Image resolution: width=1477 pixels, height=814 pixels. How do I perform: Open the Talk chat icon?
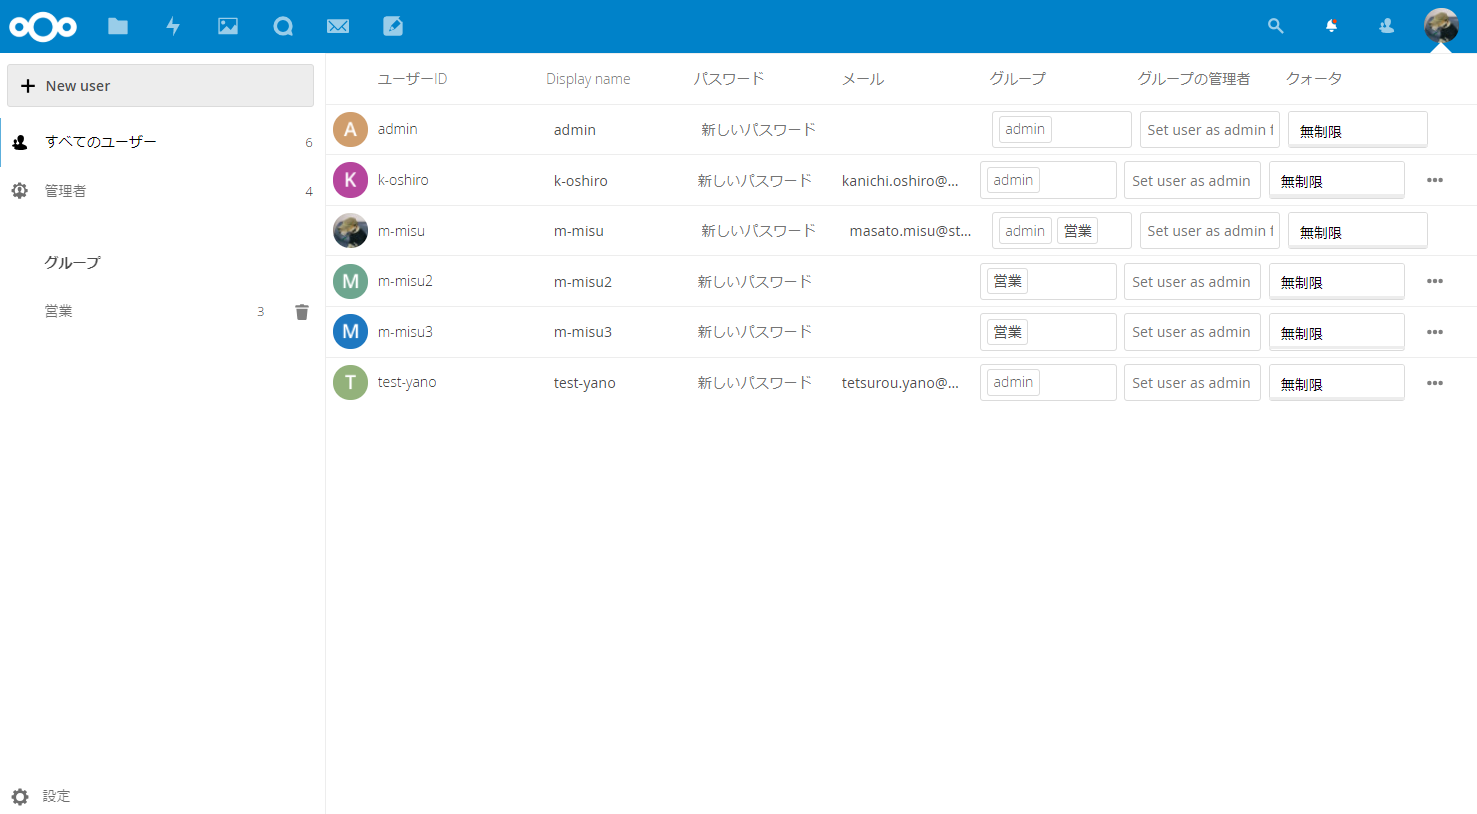[283, 26]
